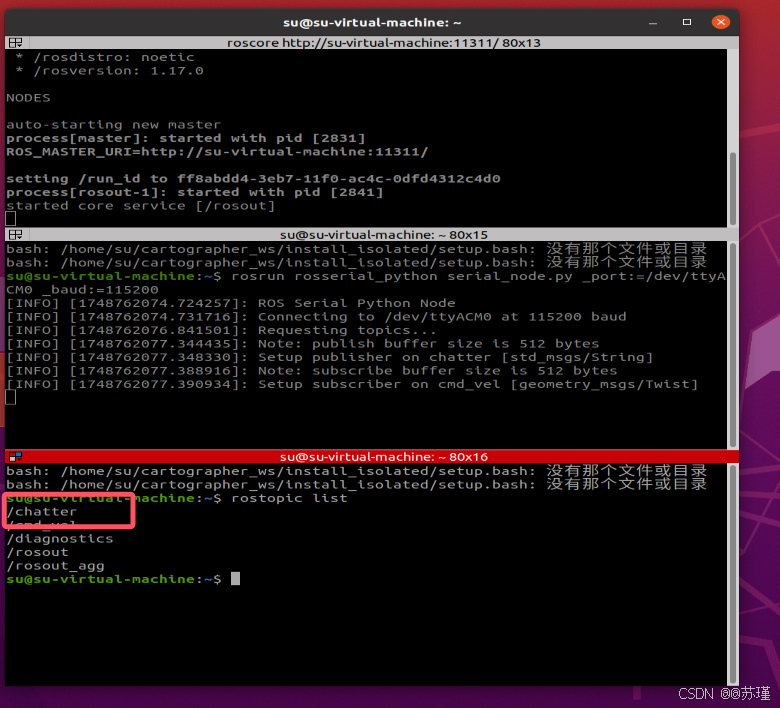Click the /chatter topic

tap(42, 511)
